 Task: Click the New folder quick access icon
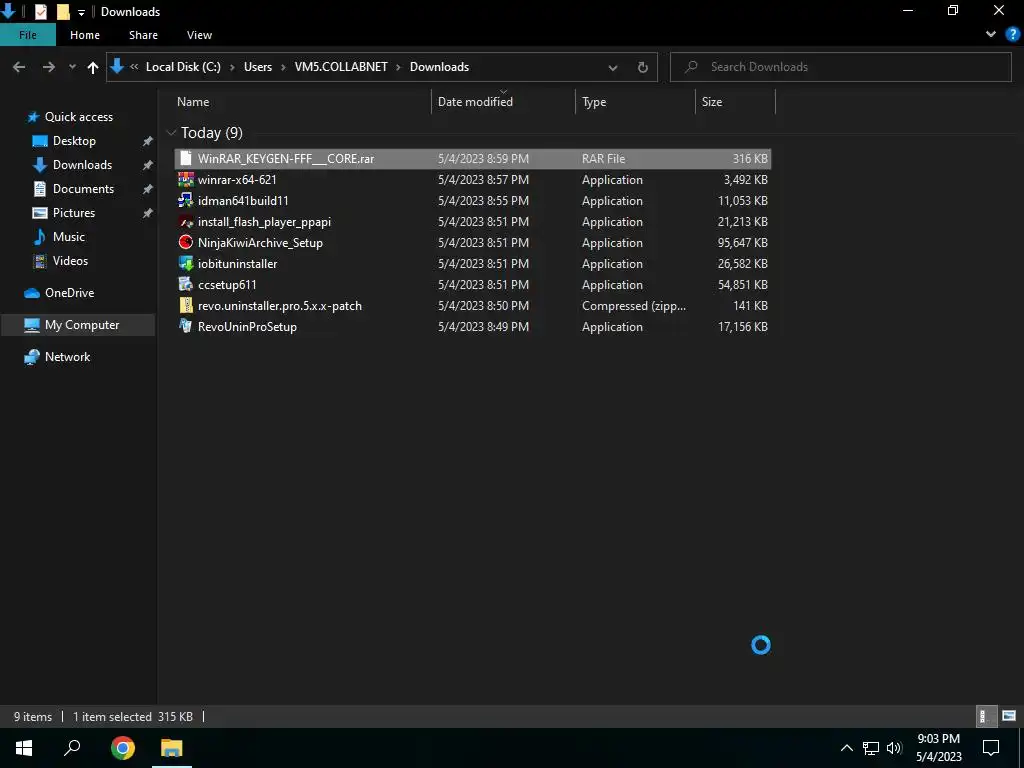tap(63, 11)
